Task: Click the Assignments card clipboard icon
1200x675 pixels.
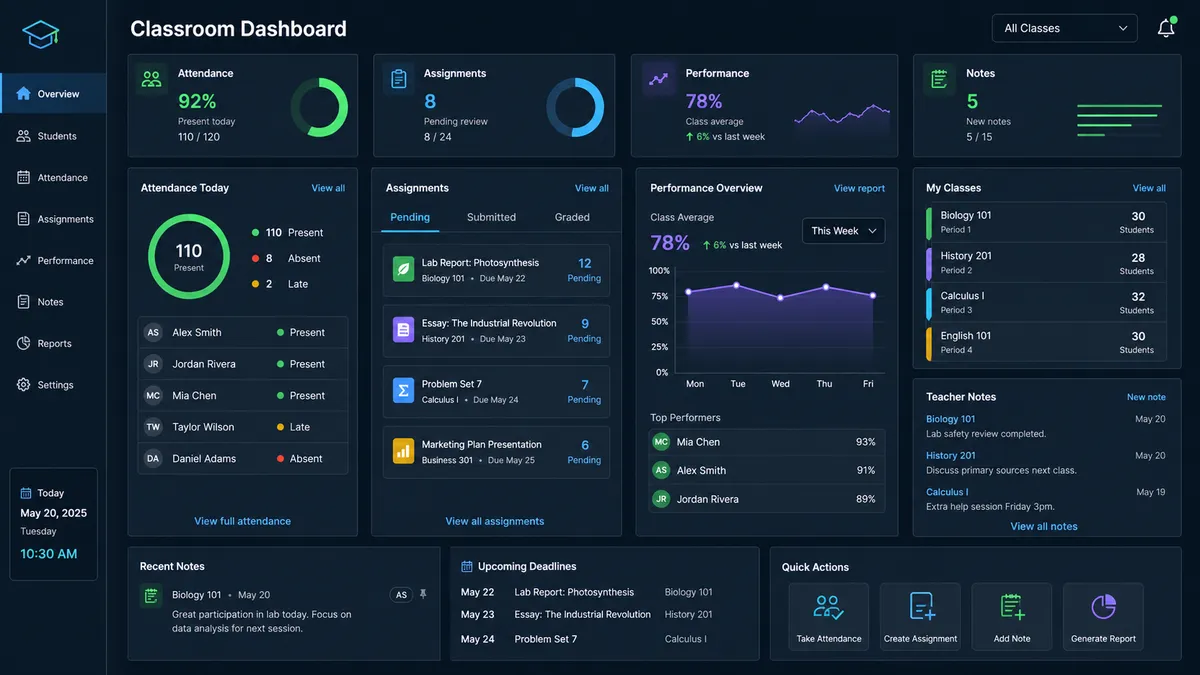Action: [398, 79]
